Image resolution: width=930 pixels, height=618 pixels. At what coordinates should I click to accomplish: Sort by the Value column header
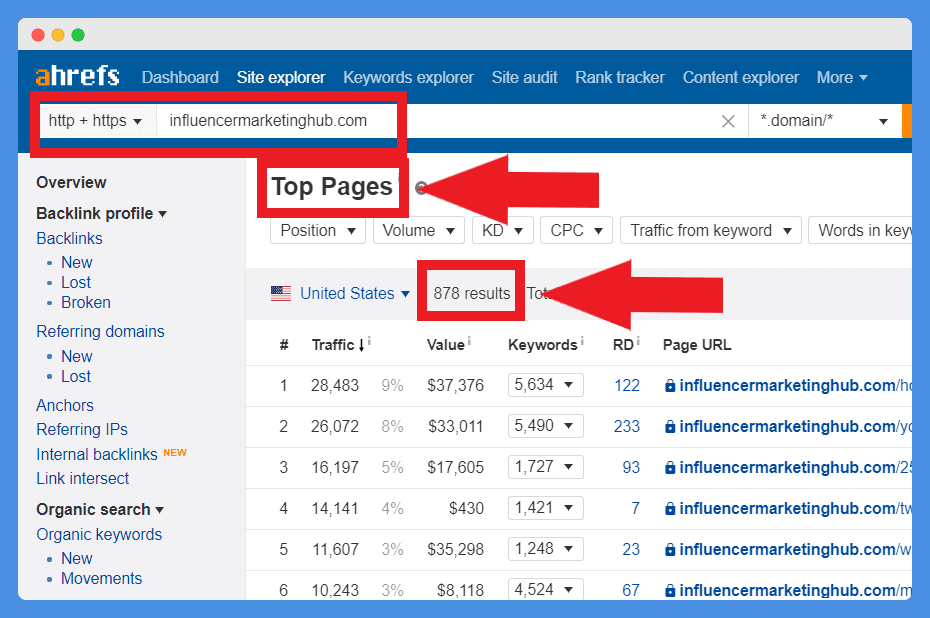click(445, 345)
